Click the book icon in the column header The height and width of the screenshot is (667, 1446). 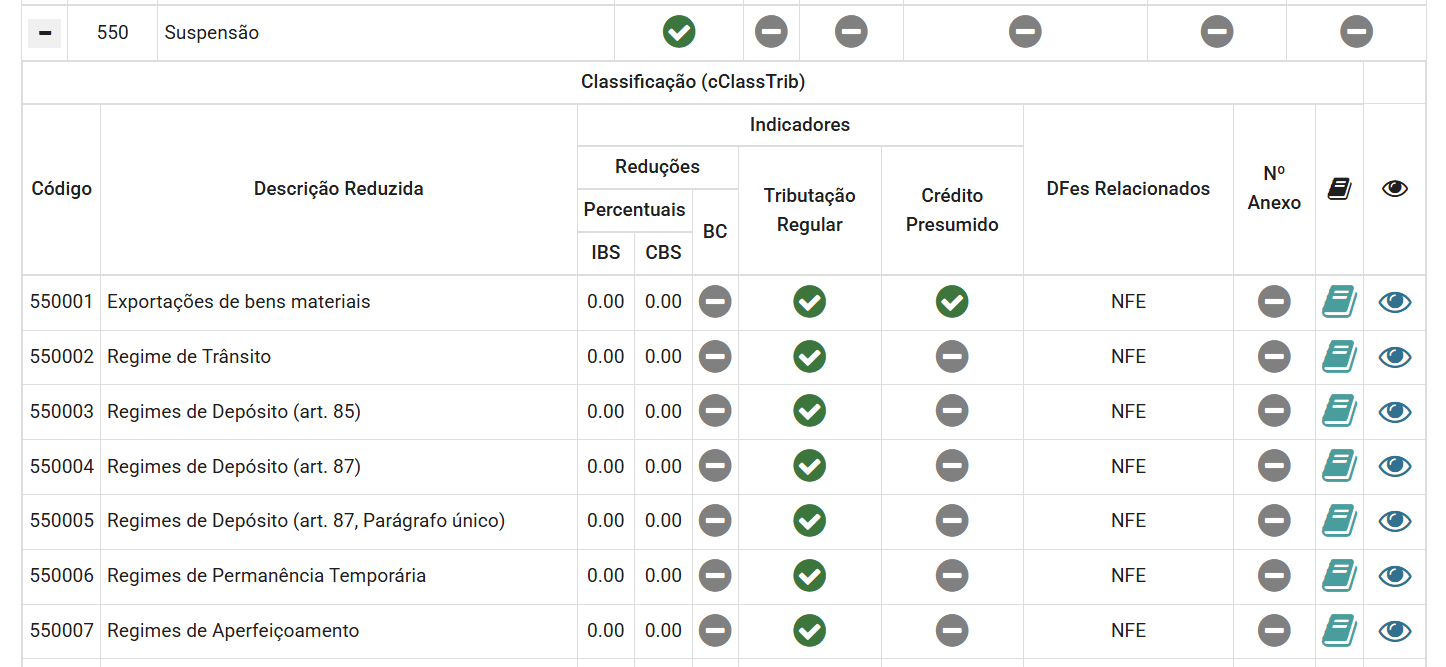point(1339,189)
